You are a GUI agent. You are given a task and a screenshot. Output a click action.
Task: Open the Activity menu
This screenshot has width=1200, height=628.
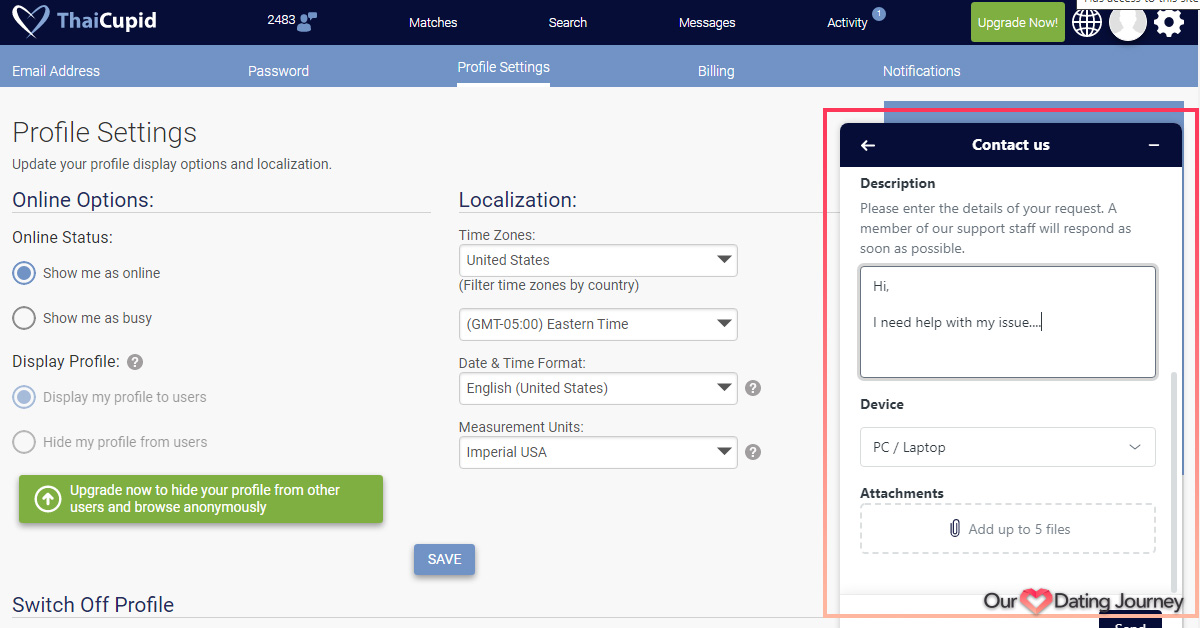(847, 23)
